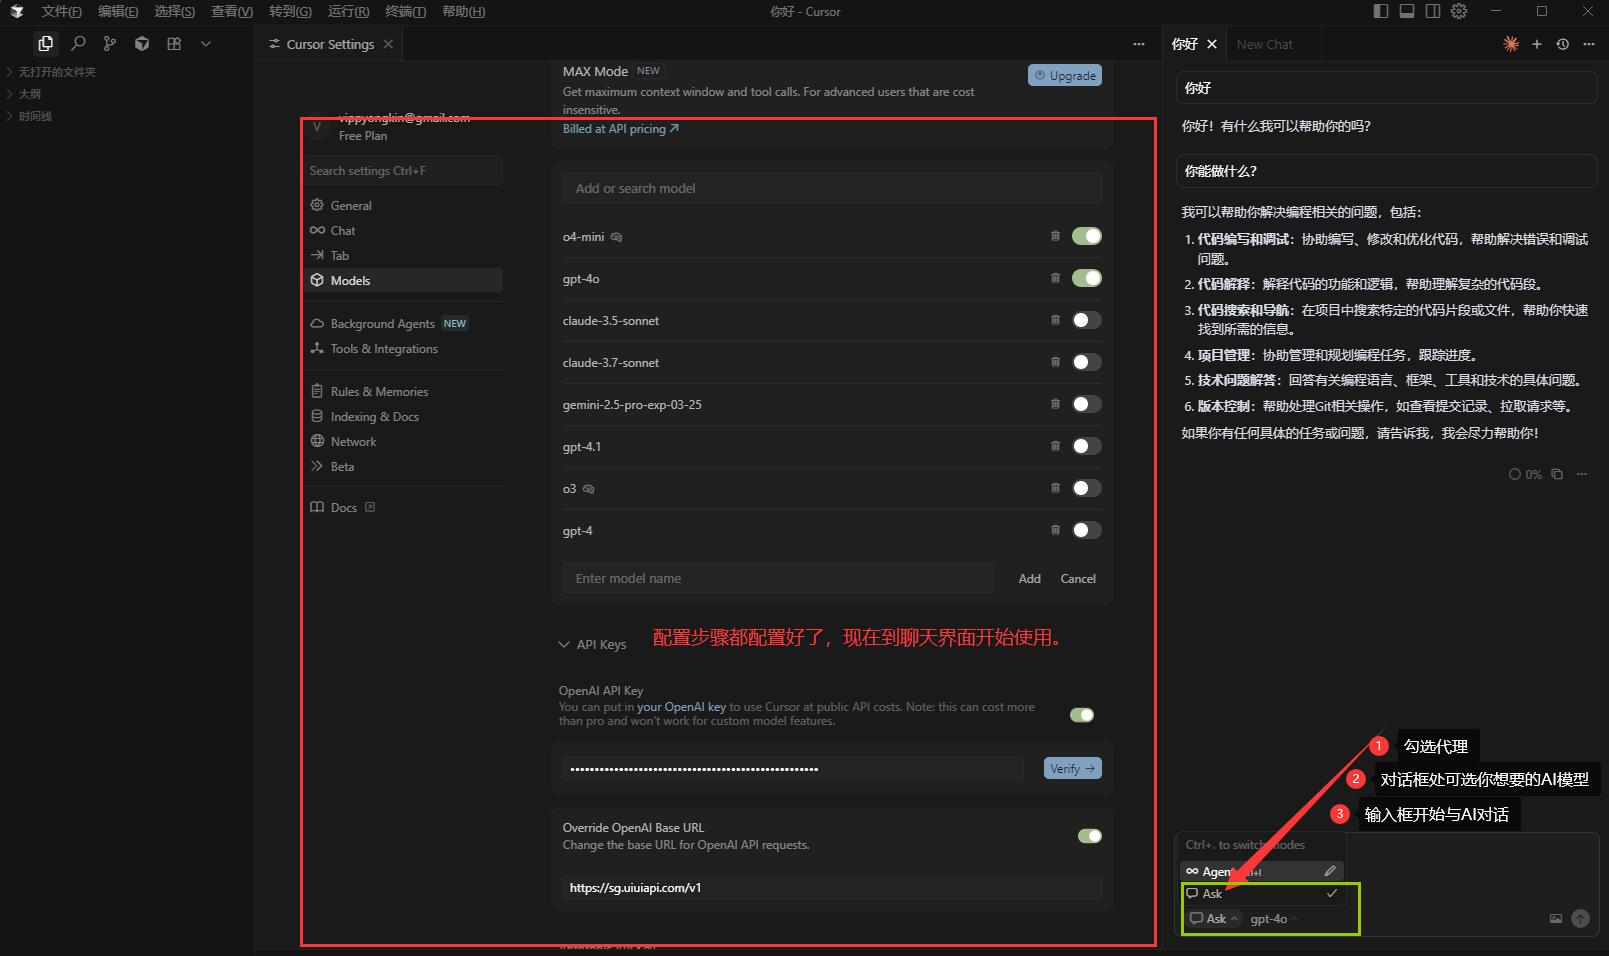This screenshot has height=956, width=1609.
Task: Toggle AI pane layout icon in title bar
Action: point(1433,11)
